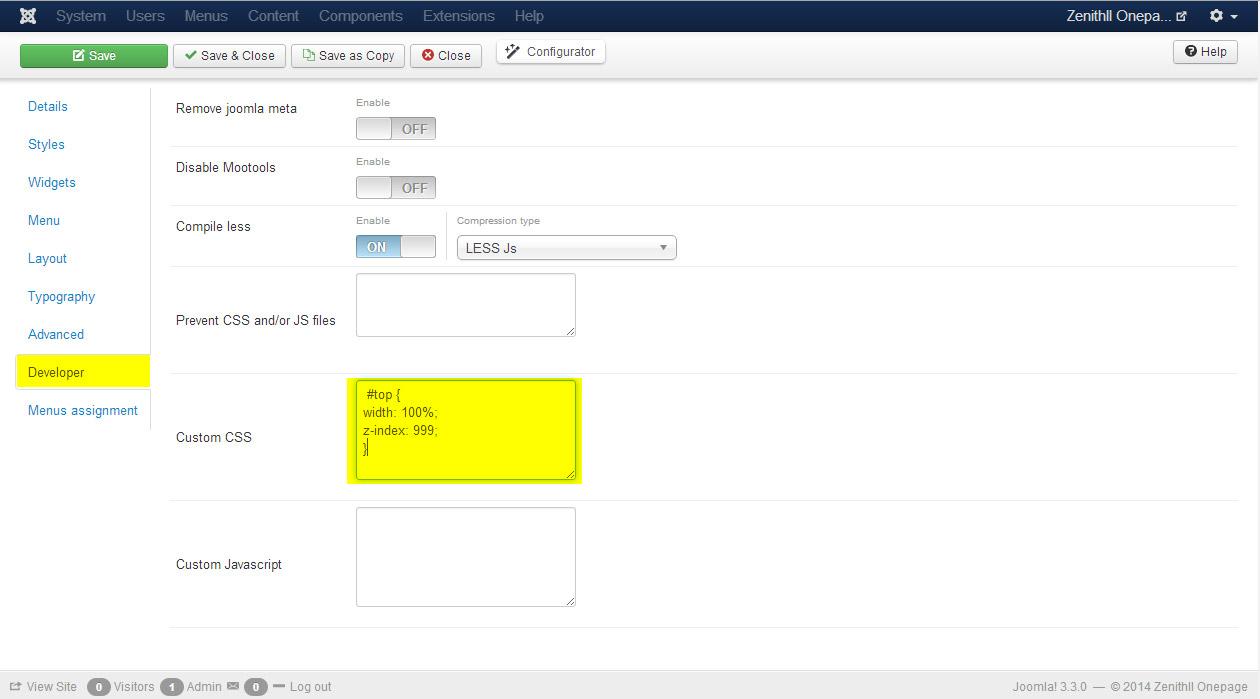Open the System menu
The image size is (1260, 699).
(x=81, y=16)
